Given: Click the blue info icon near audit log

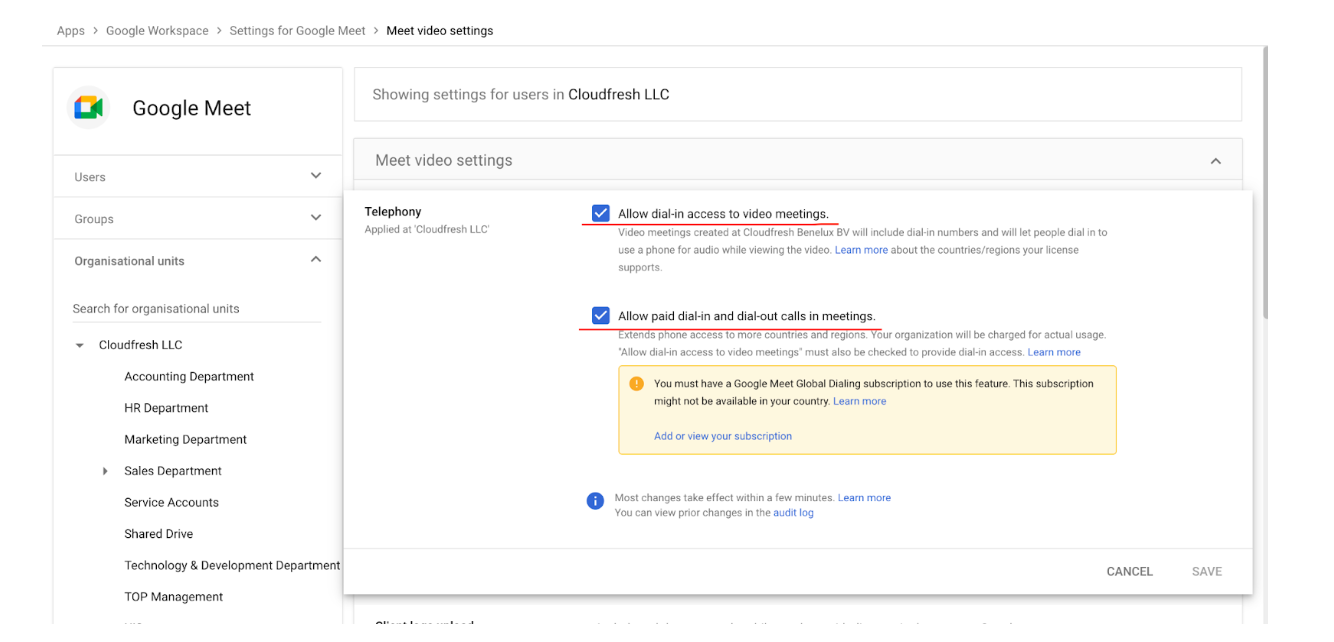Looking at the screenshot, I should (x=595, y=501).
